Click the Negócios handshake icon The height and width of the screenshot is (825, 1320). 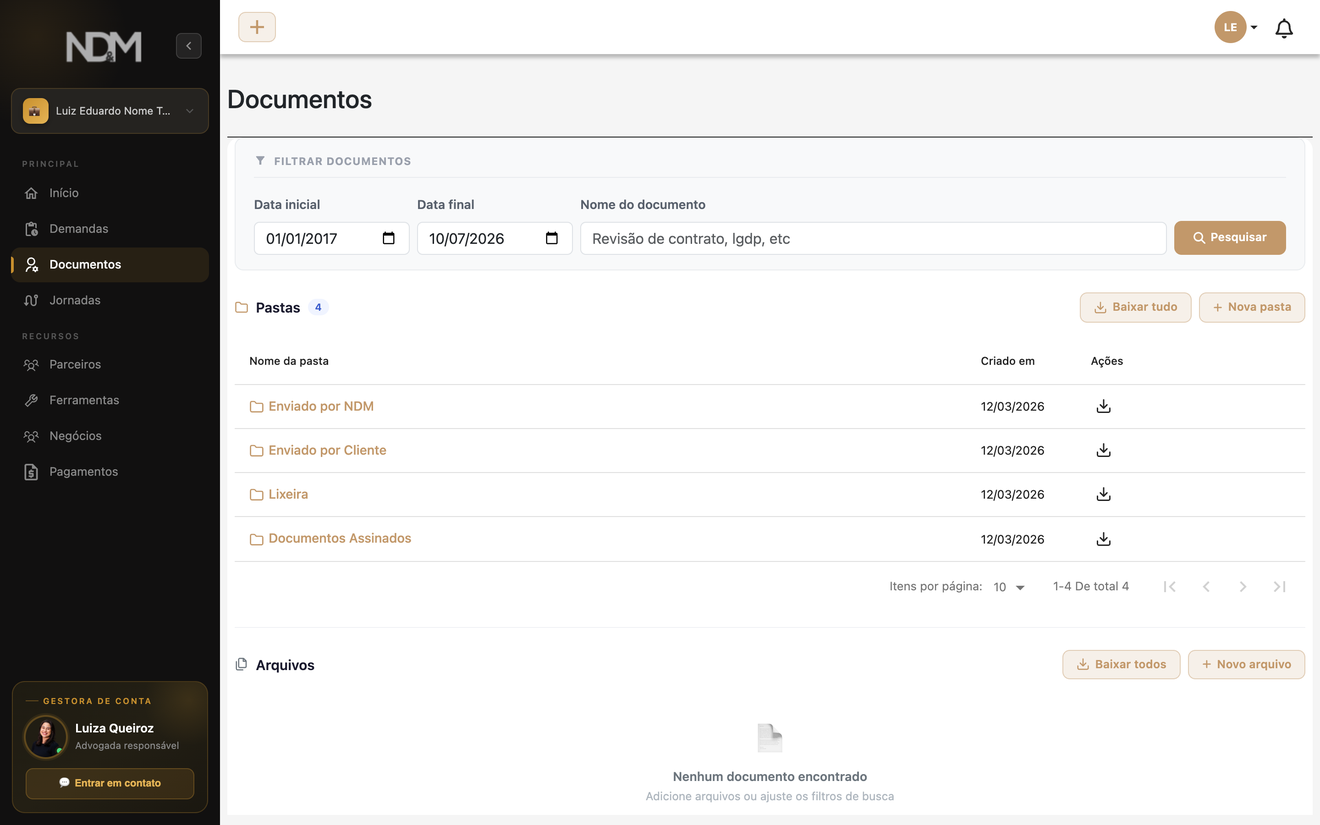31,436
